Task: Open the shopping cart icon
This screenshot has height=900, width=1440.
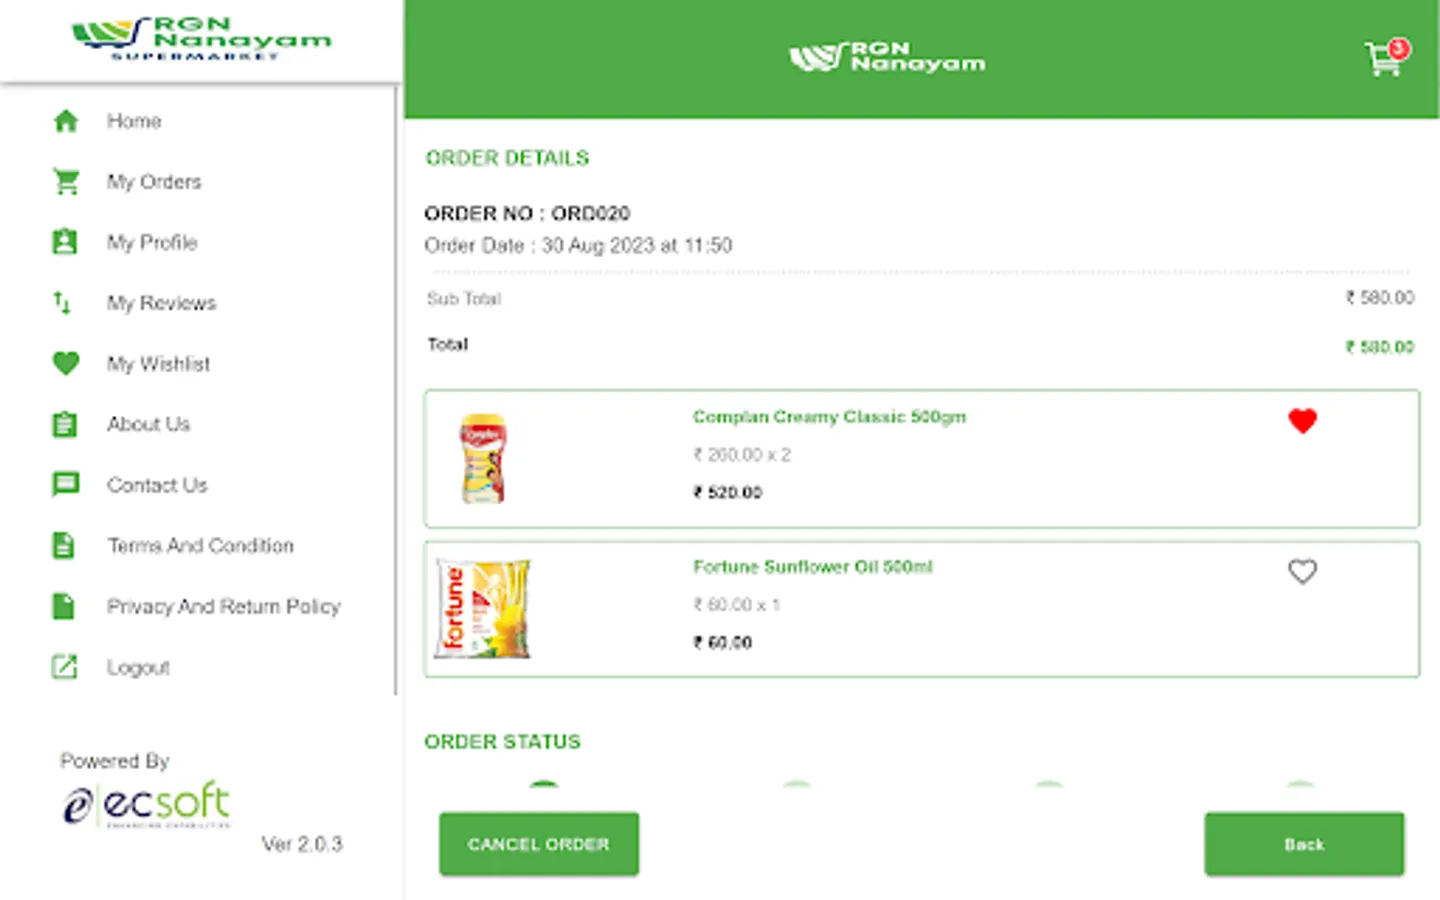Action: click(1385, 59)
